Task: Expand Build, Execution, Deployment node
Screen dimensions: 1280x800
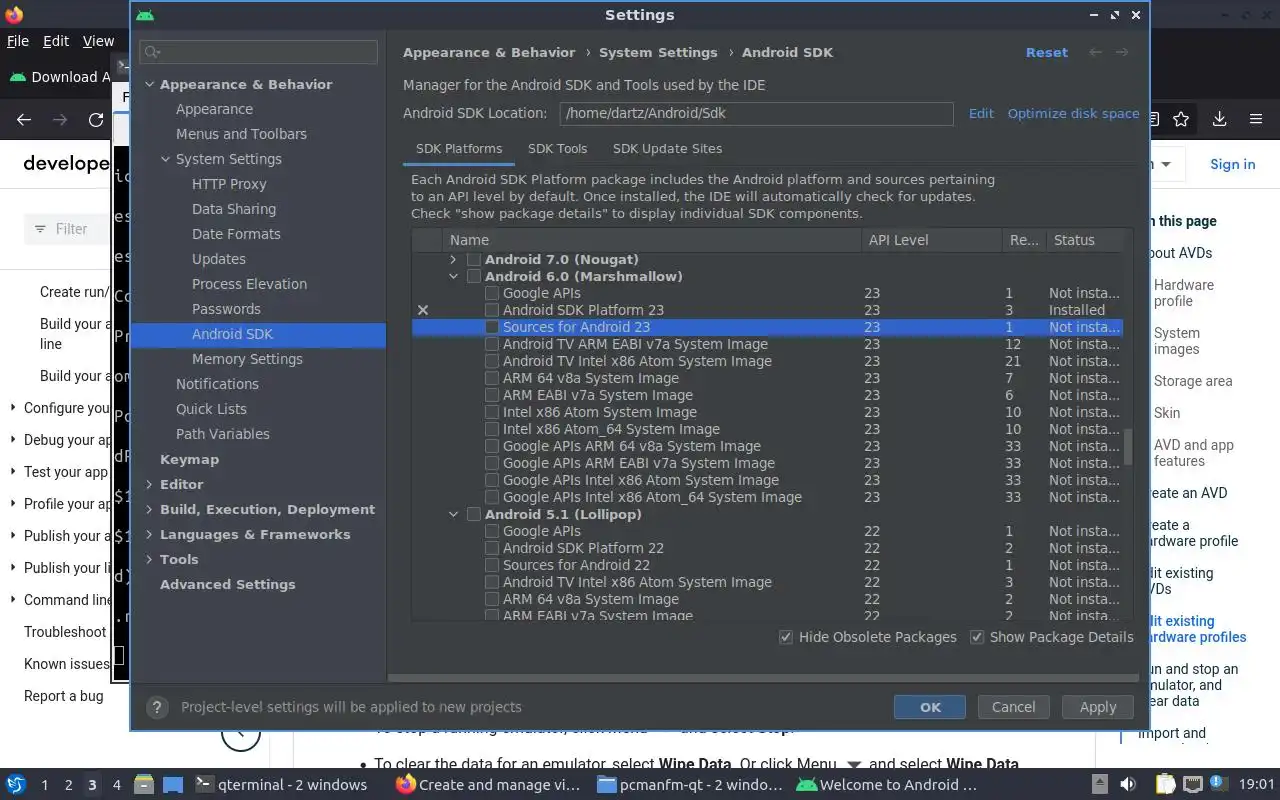Action: click(149, 509)
